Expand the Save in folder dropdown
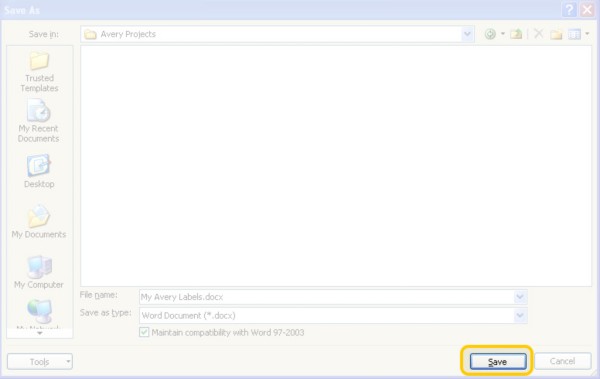The width and height of the screenshot is (600, 379). [x=467, y=34]
